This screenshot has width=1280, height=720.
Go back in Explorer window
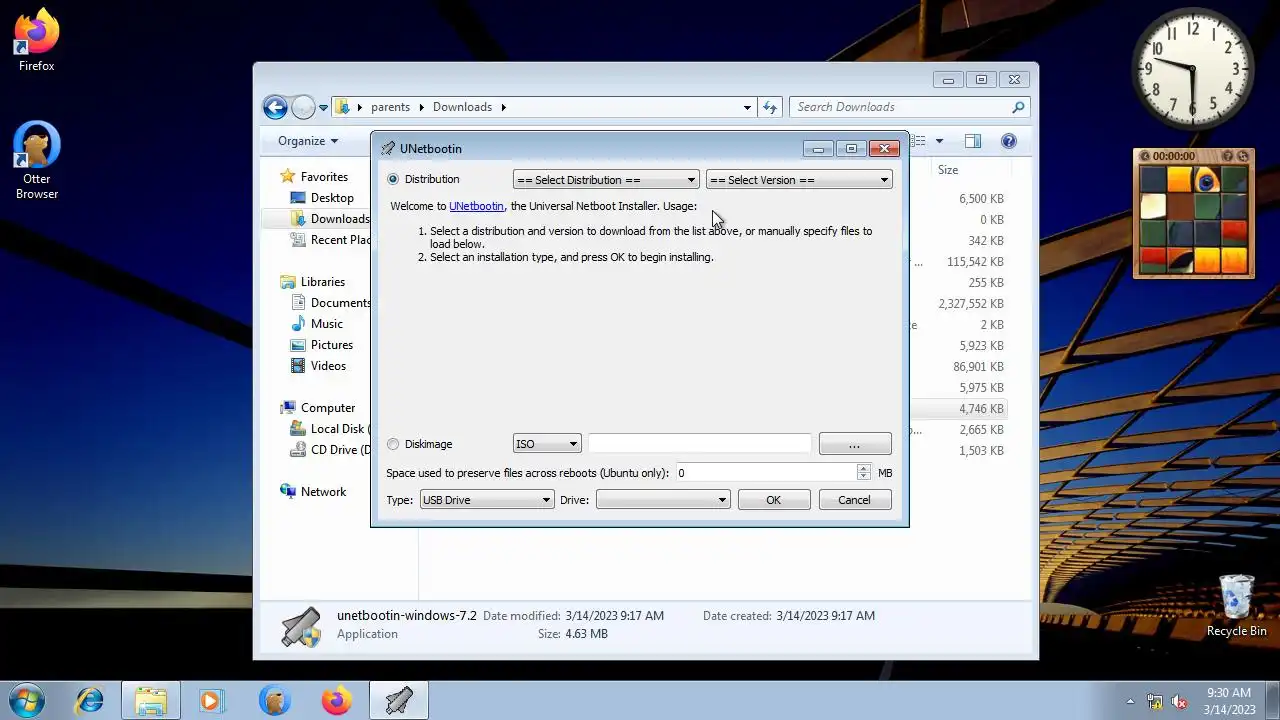pos(275,107)
